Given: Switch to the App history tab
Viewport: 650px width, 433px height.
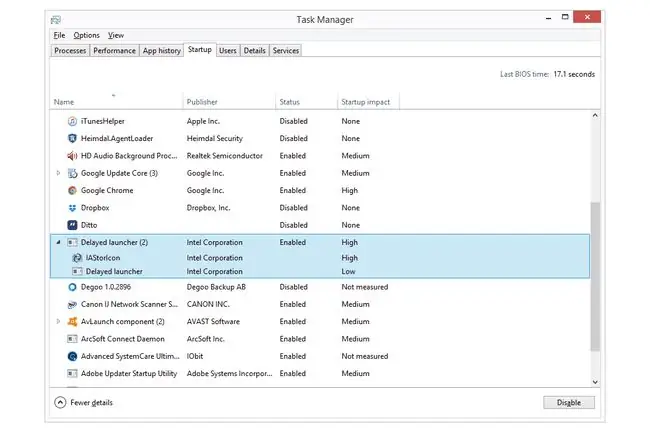Looking at the screenshot, I should coord(162,51).
